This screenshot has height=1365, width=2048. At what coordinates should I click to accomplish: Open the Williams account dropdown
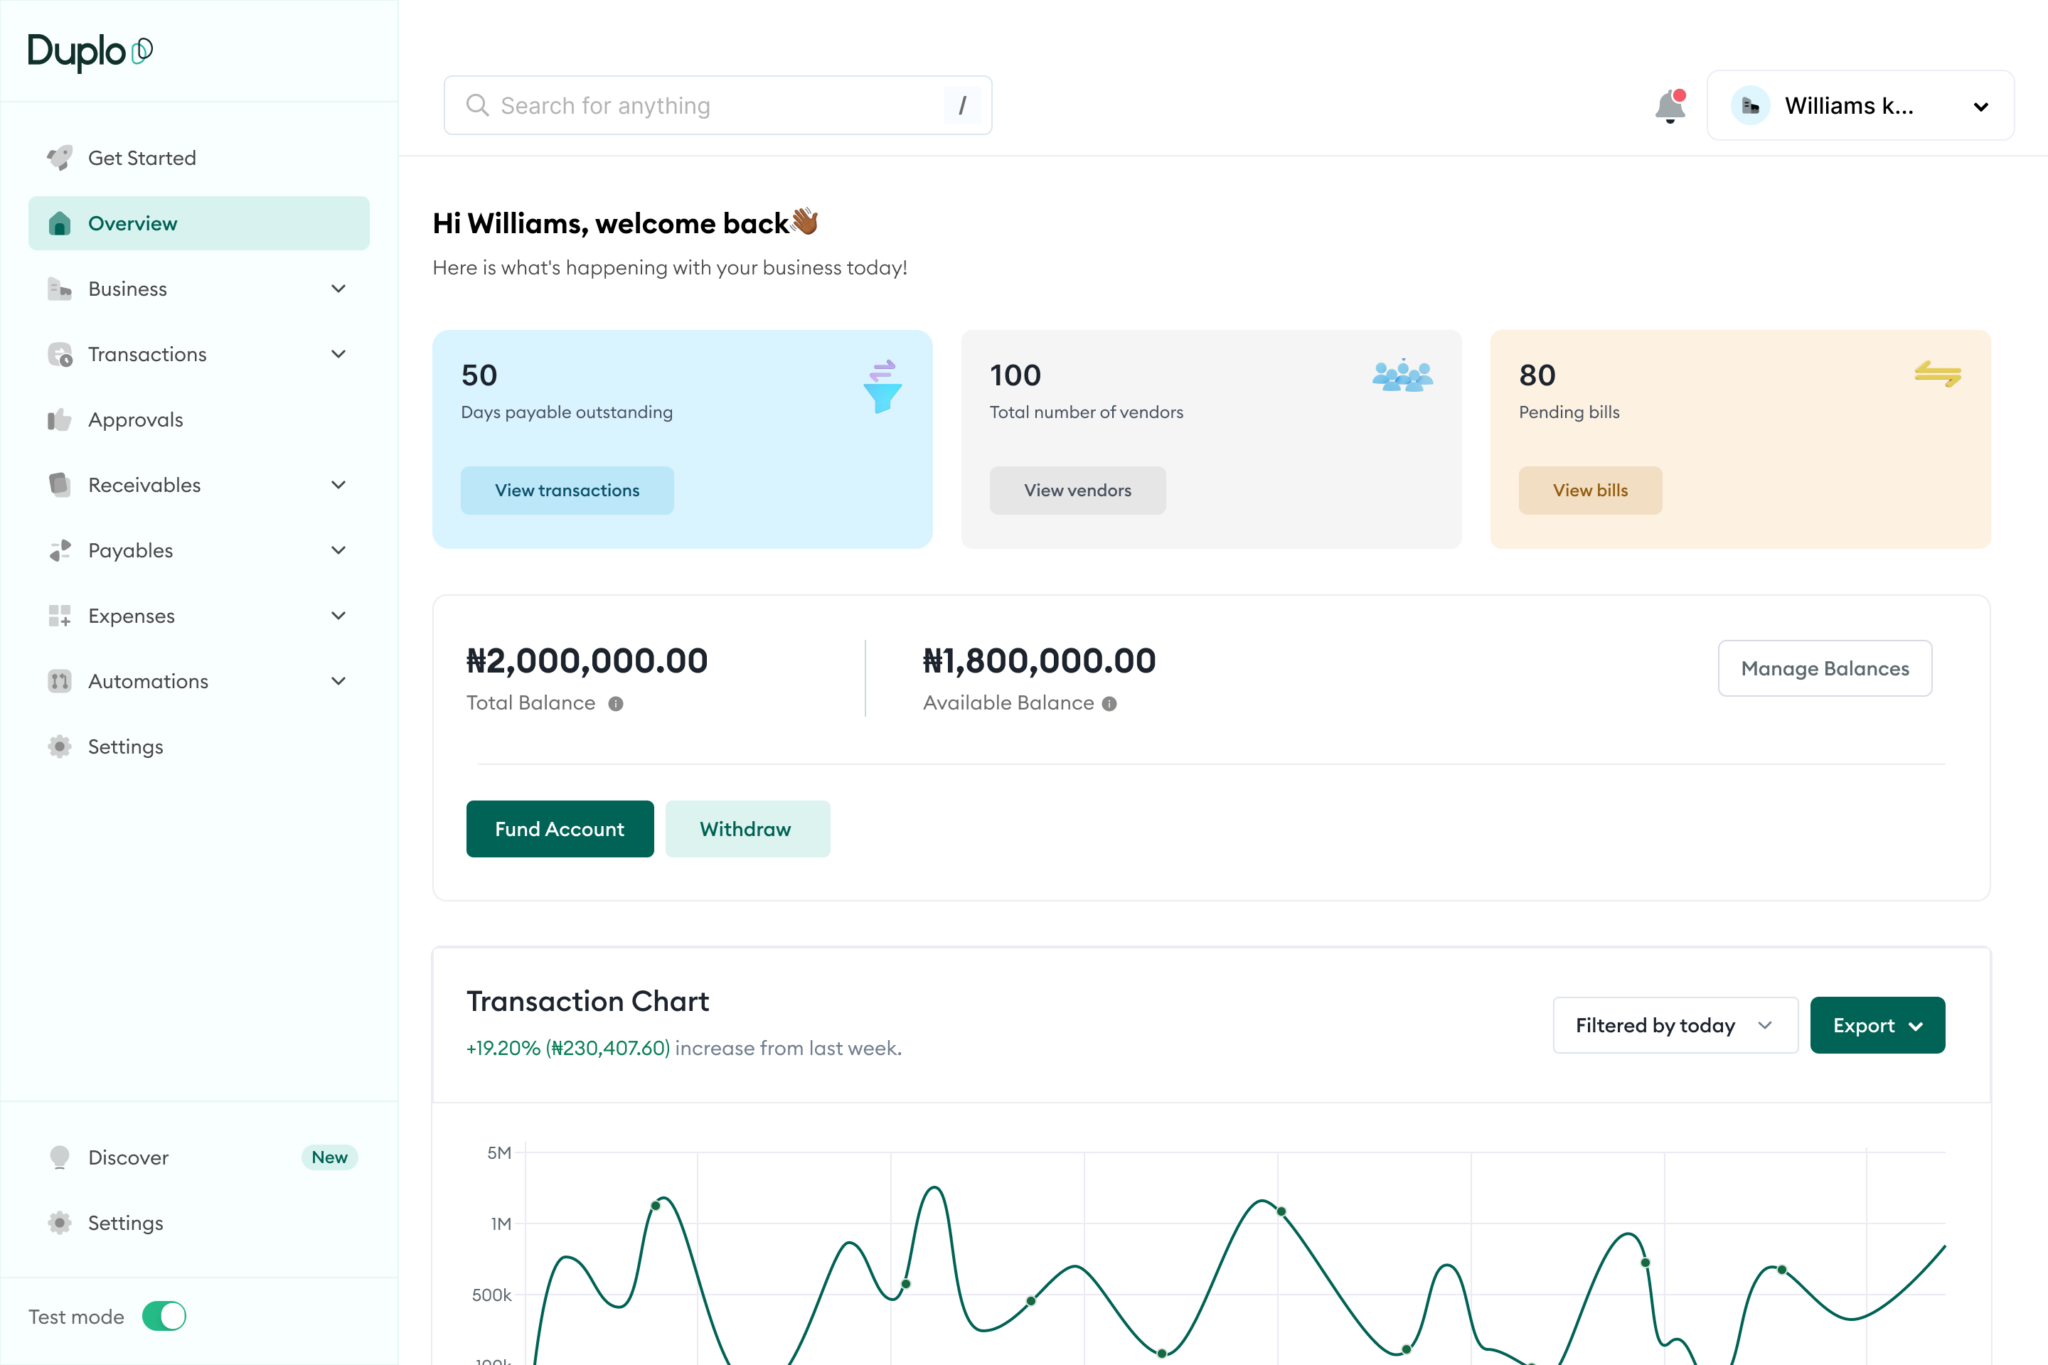coord(1860,106)
